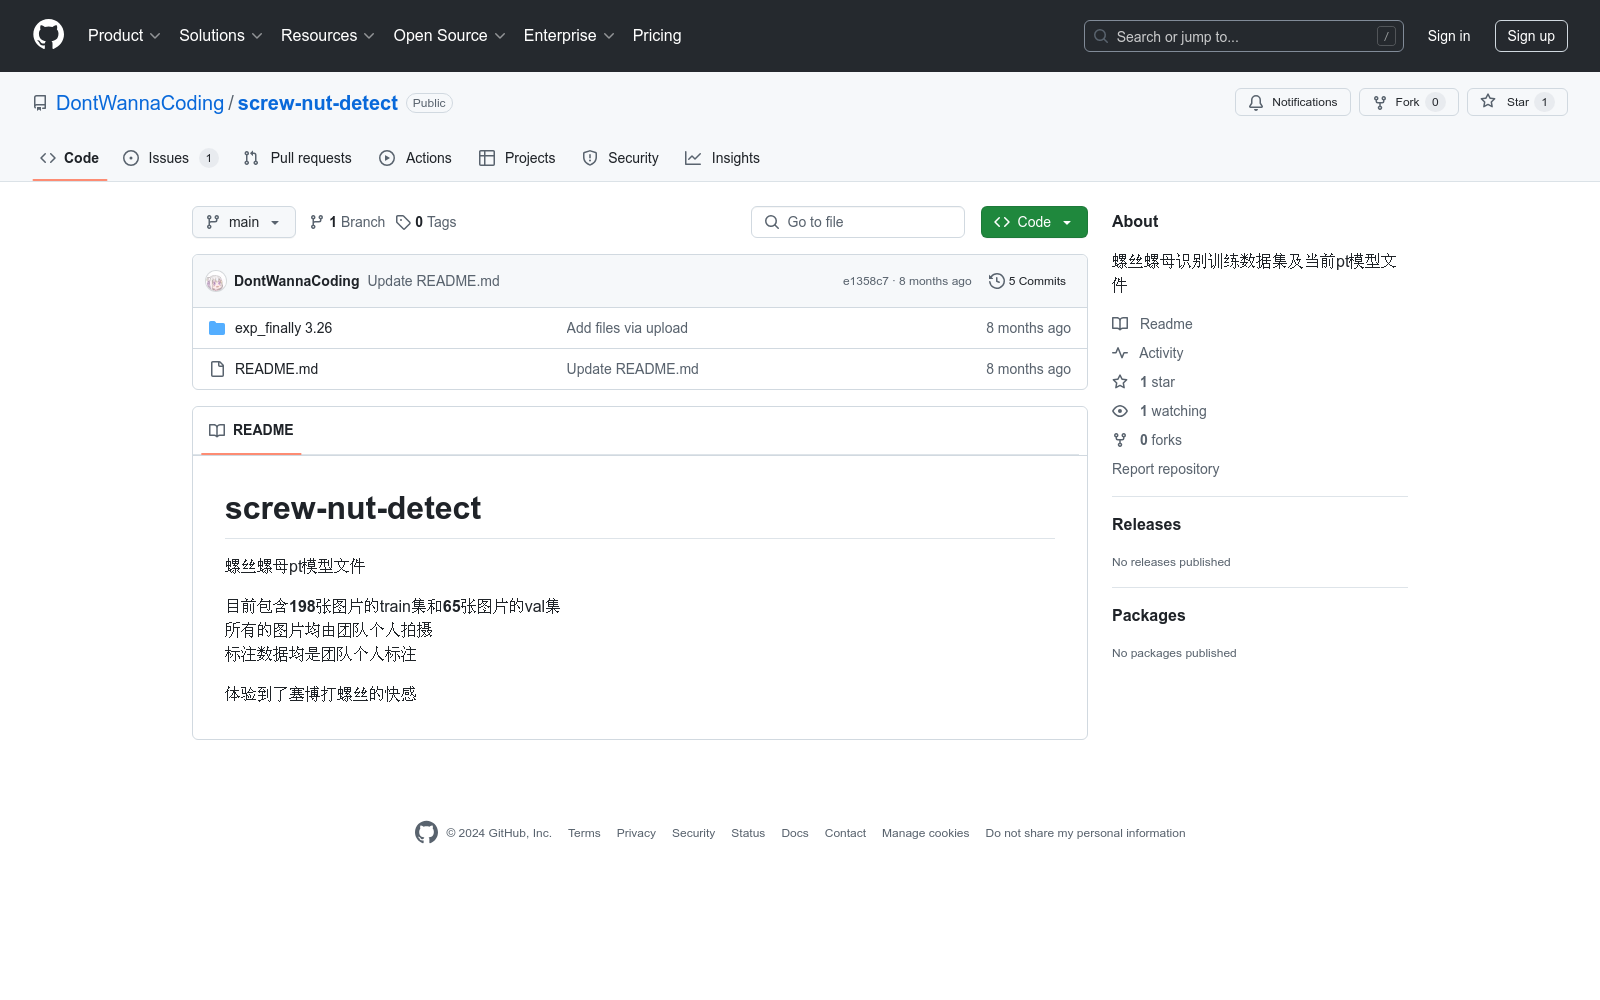This screenshot has height=1000, width=1600.
Task: Open the Issues tab
Action: point(171,158)
